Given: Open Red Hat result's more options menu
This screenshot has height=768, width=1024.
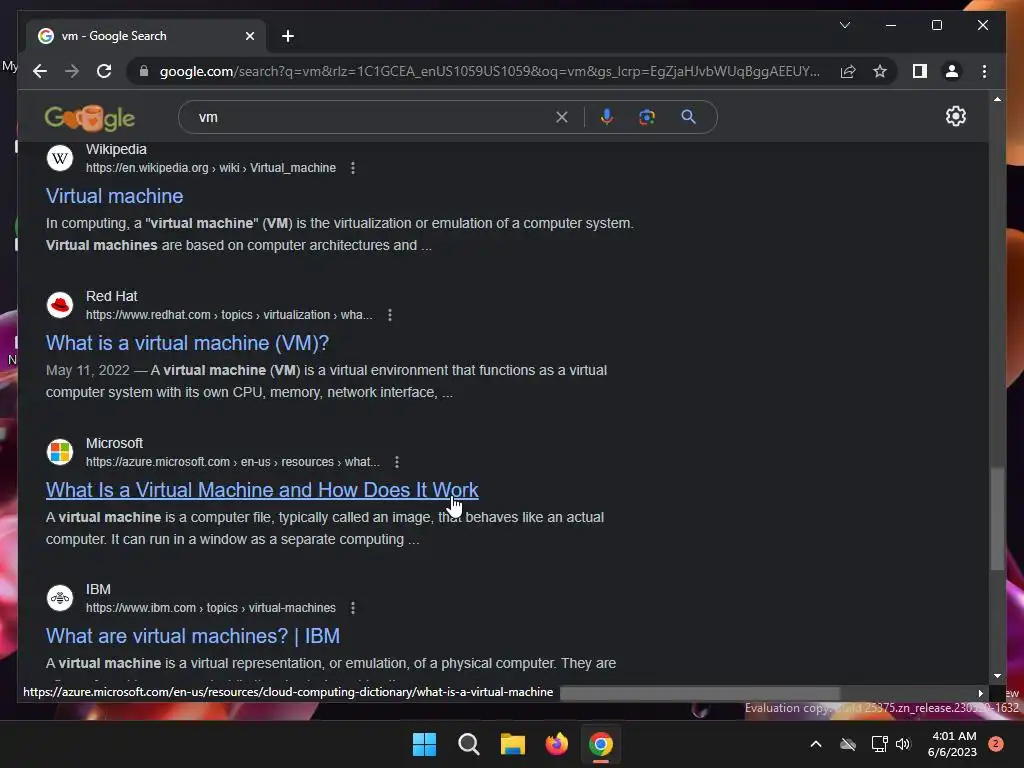Looking at the screenshot, I should [x=390, y=315].
